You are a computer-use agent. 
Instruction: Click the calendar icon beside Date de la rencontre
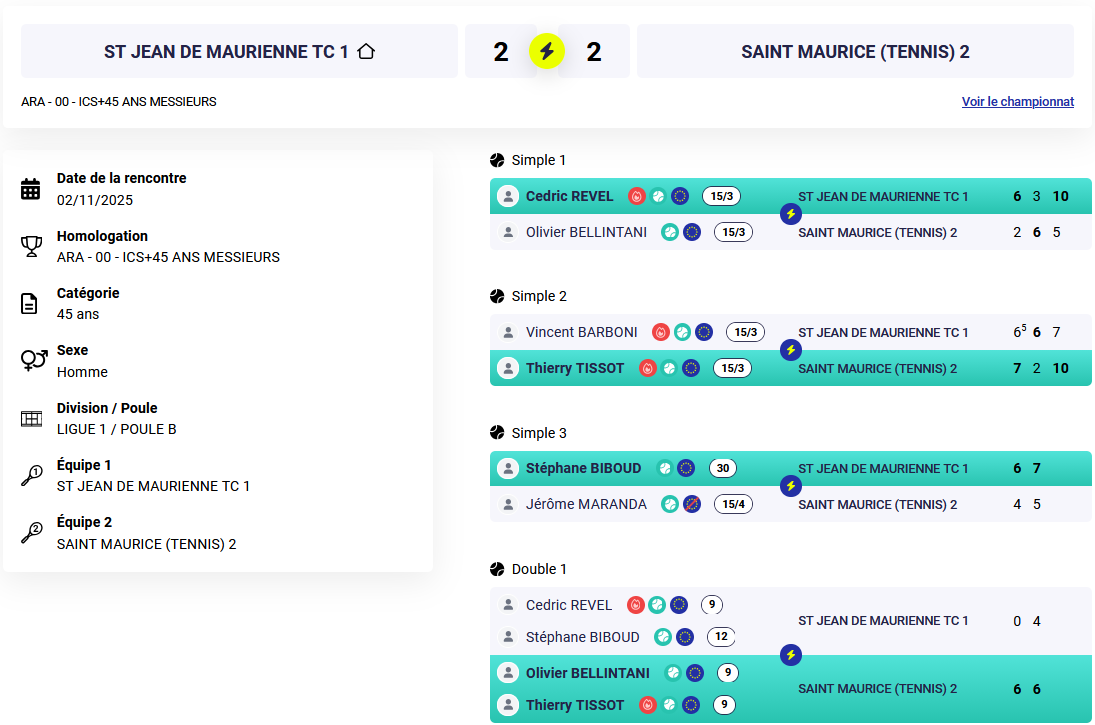[31, 189]
